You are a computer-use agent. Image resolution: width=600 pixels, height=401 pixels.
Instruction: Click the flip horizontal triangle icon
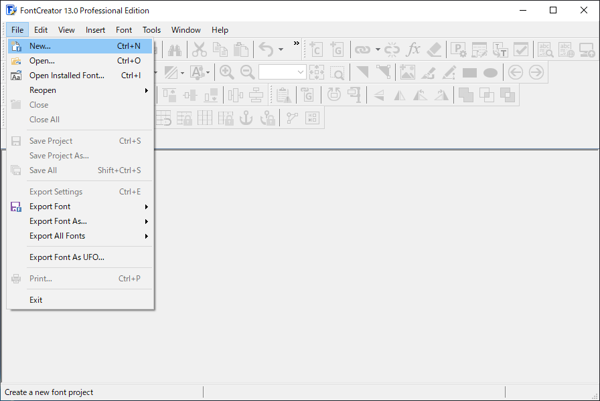tap(400, 95)
